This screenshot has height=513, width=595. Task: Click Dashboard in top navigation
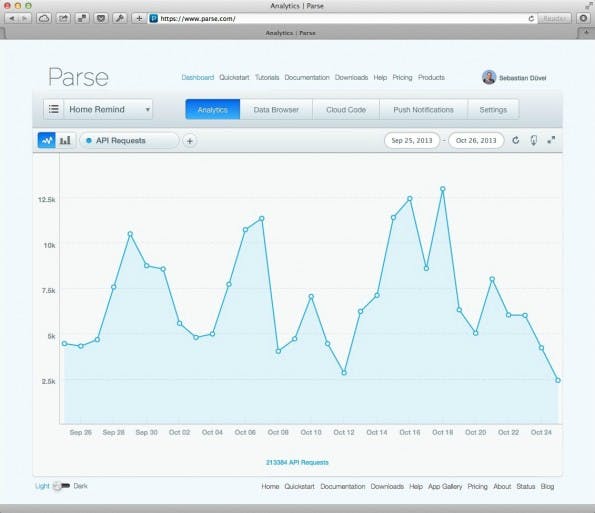(198, 77)
